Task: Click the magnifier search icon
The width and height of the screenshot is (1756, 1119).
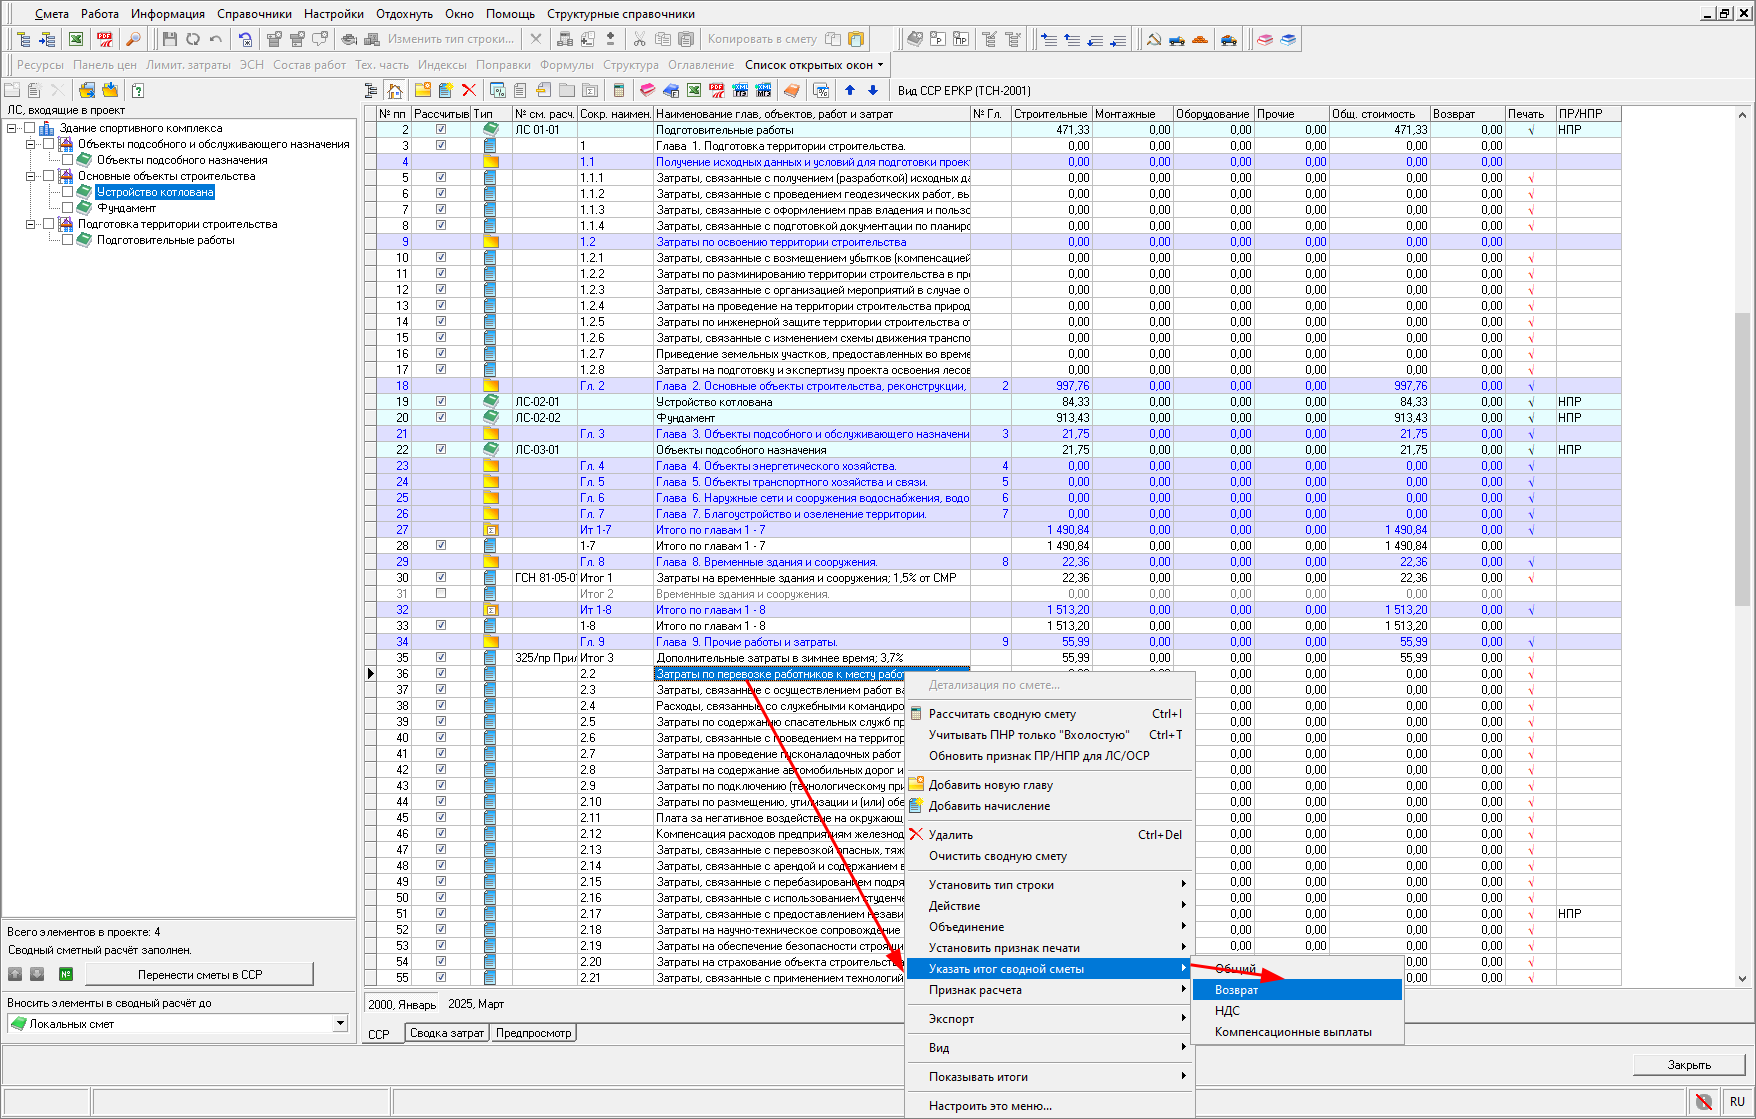Action: tap(133, 39)
